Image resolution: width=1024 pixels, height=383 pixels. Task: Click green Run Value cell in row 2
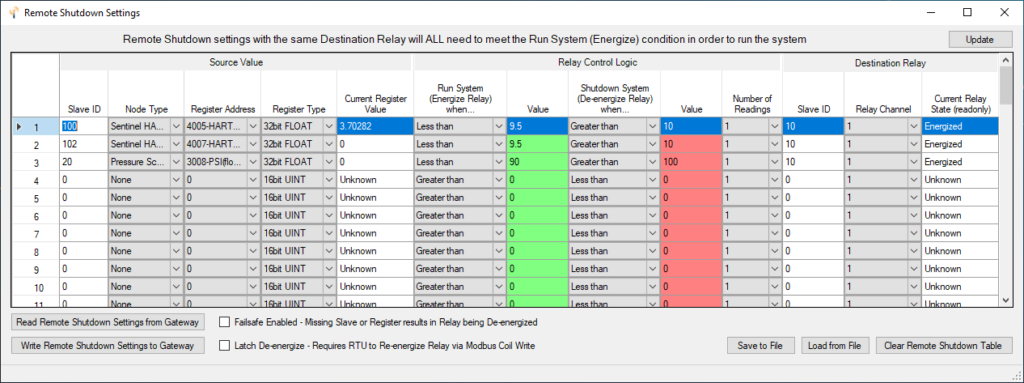point(537,144)
